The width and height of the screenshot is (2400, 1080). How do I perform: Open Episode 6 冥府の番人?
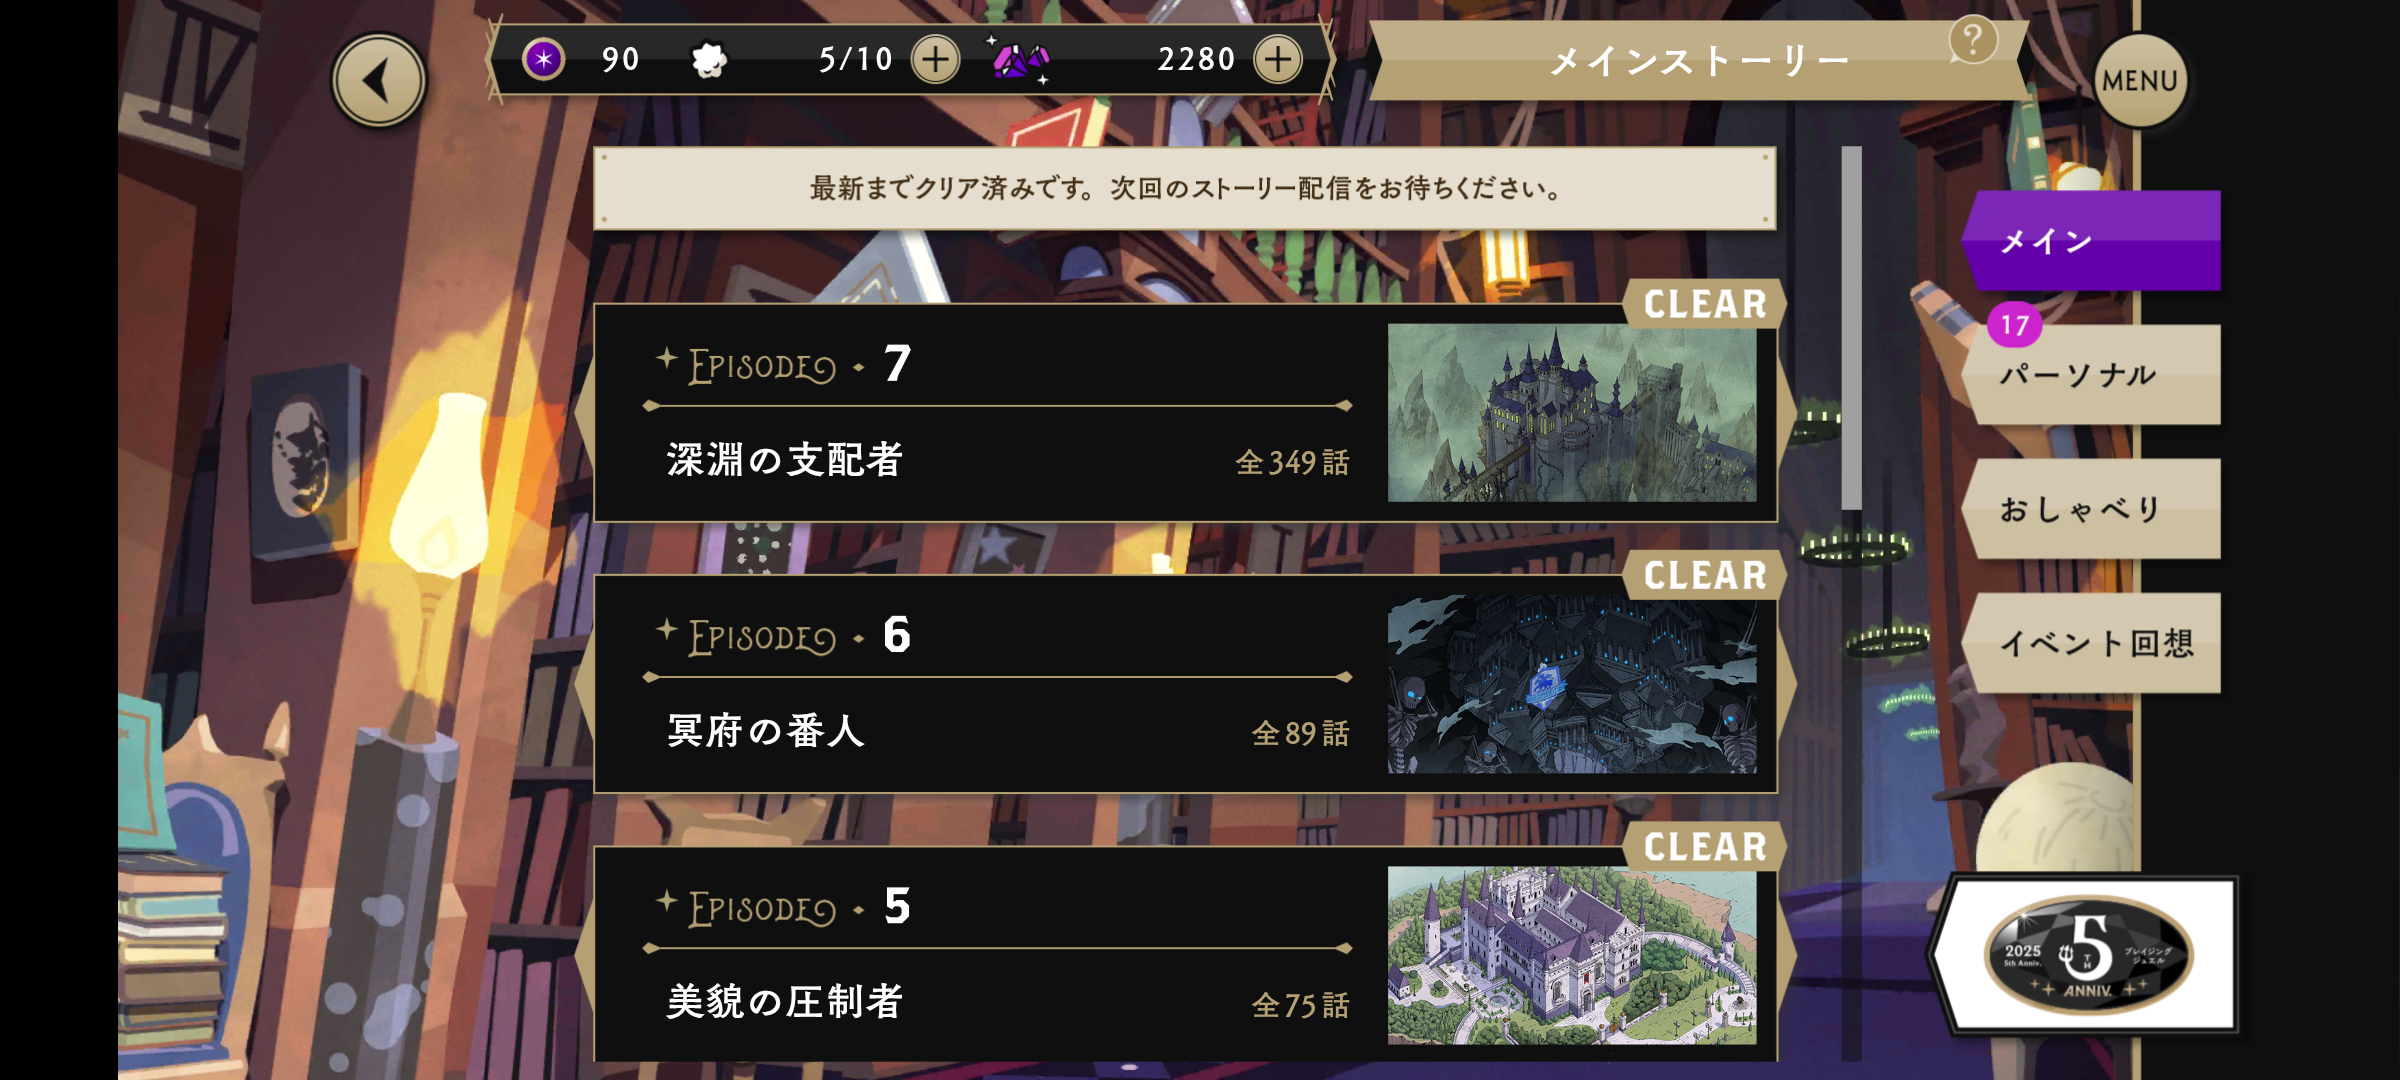pyautogui.click(x=1185, y=684)
